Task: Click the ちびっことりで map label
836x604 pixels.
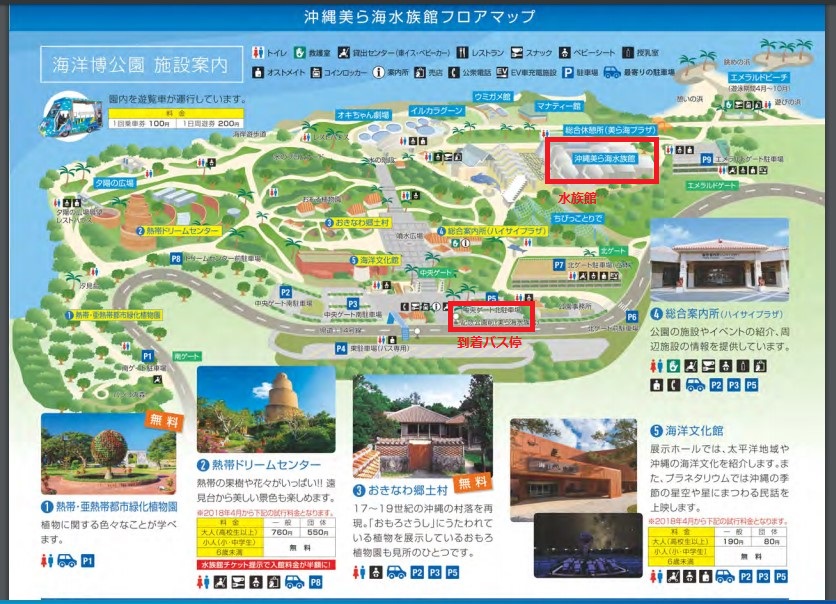Action: 578,218
